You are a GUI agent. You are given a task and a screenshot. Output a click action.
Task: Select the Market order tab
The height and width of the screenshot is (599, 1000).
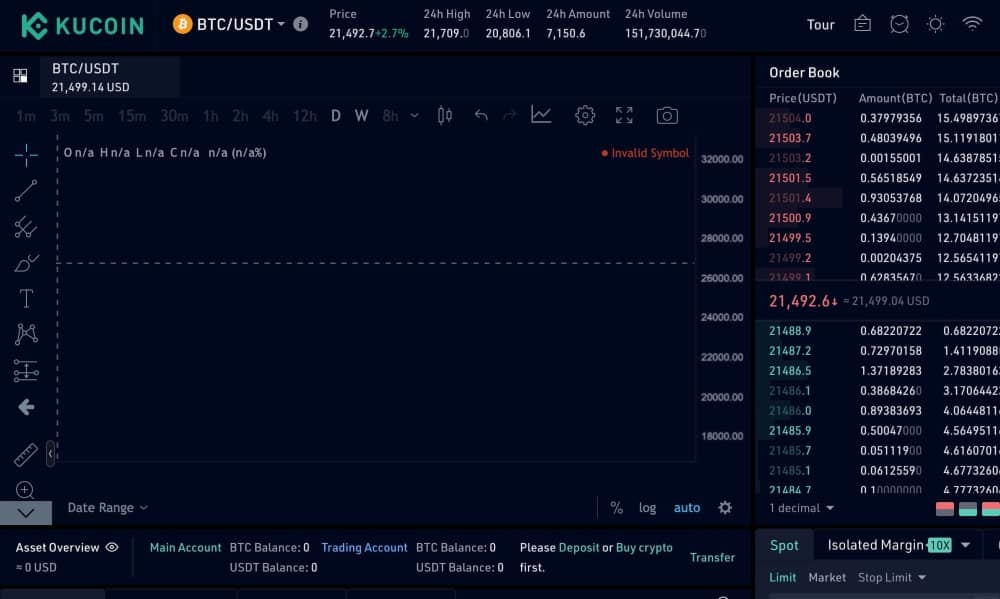827,577
